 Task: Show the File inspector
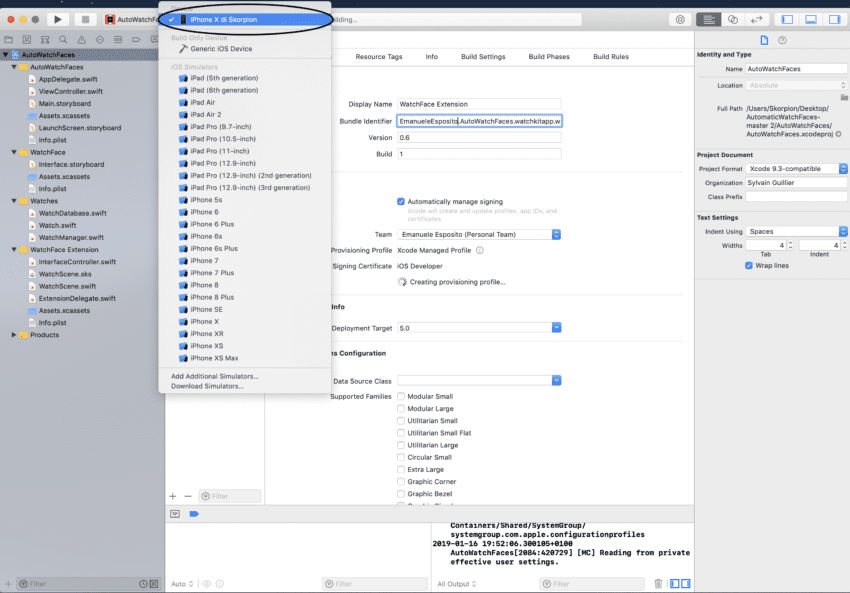tap(764, 40)
